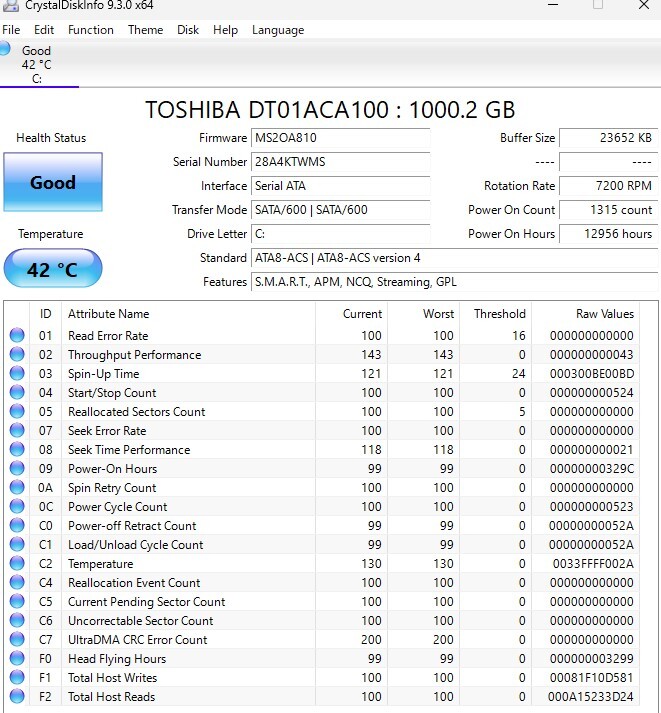Screen dimensions: 661x713
Task: Click the Features field listing S.M.A.R.T., APM
Action: tap(454, 282)
